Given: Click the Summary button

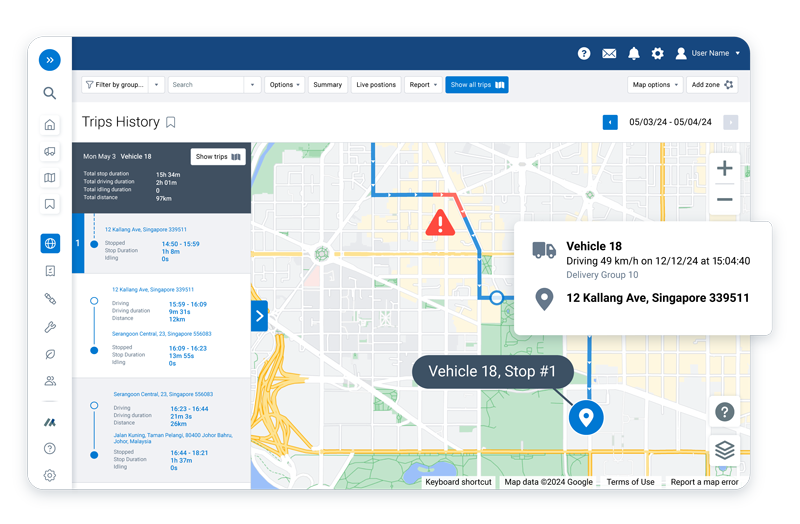Looking at the screenshot, I should tap(327, 85).
